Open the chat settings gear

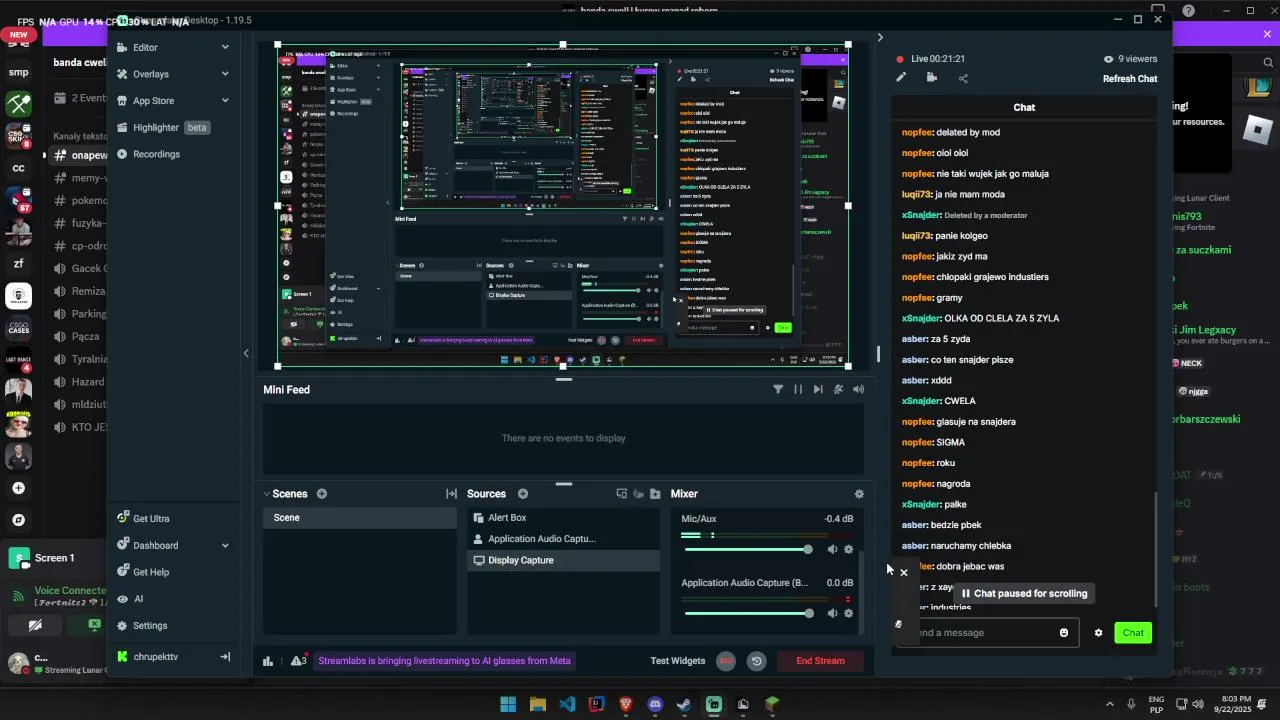(1098, 633)
